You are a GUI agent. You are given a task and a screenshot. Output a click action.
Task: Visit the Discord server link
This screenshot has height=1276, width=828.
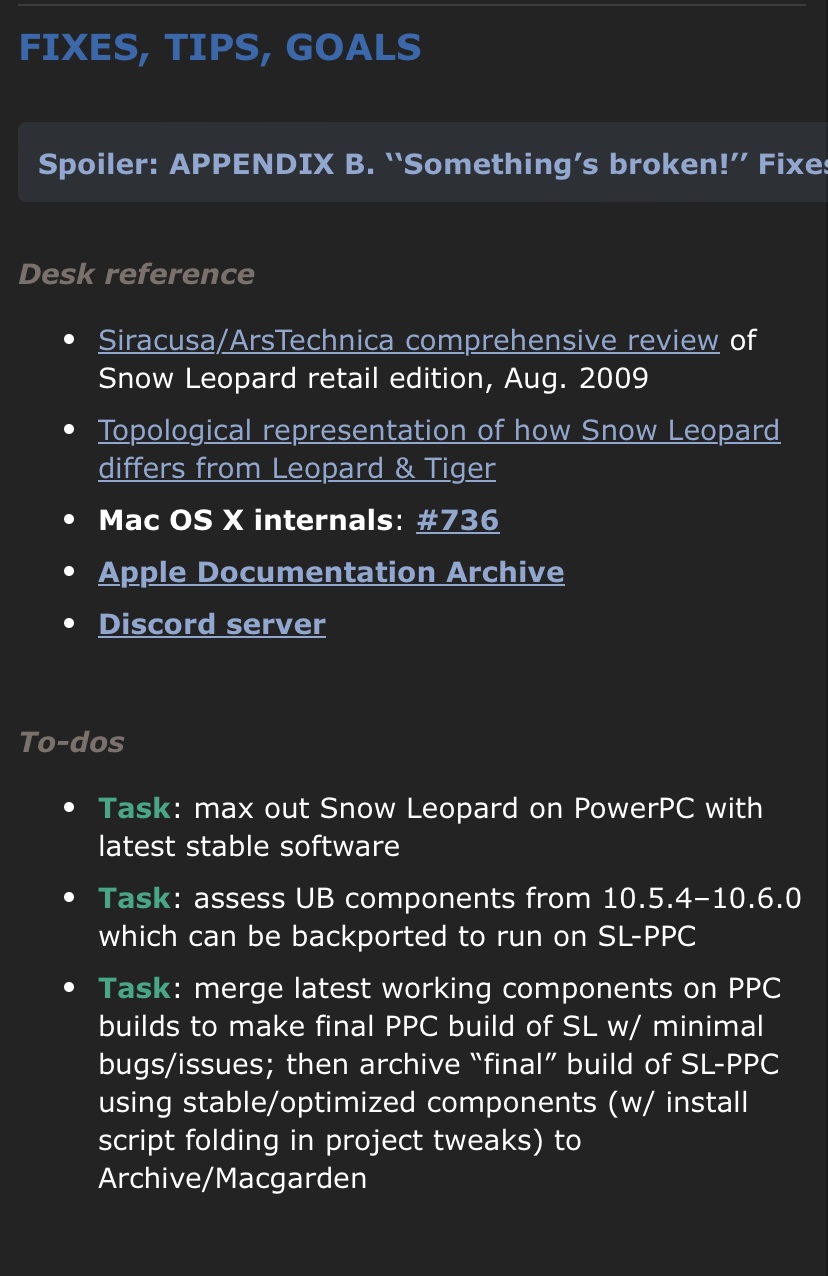coord(212,624)
